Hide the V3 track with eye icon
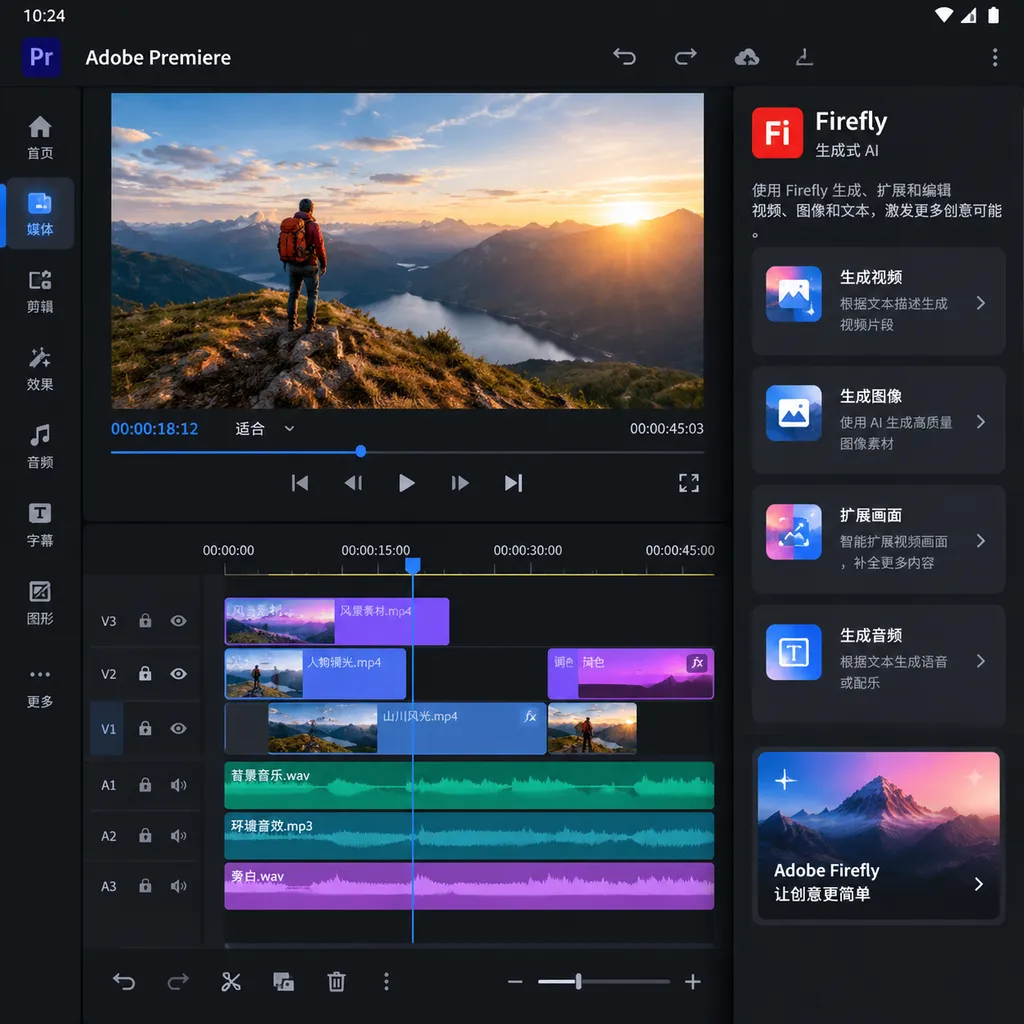This screenshot has width=1024, height=1024. (x=178, y=620)
